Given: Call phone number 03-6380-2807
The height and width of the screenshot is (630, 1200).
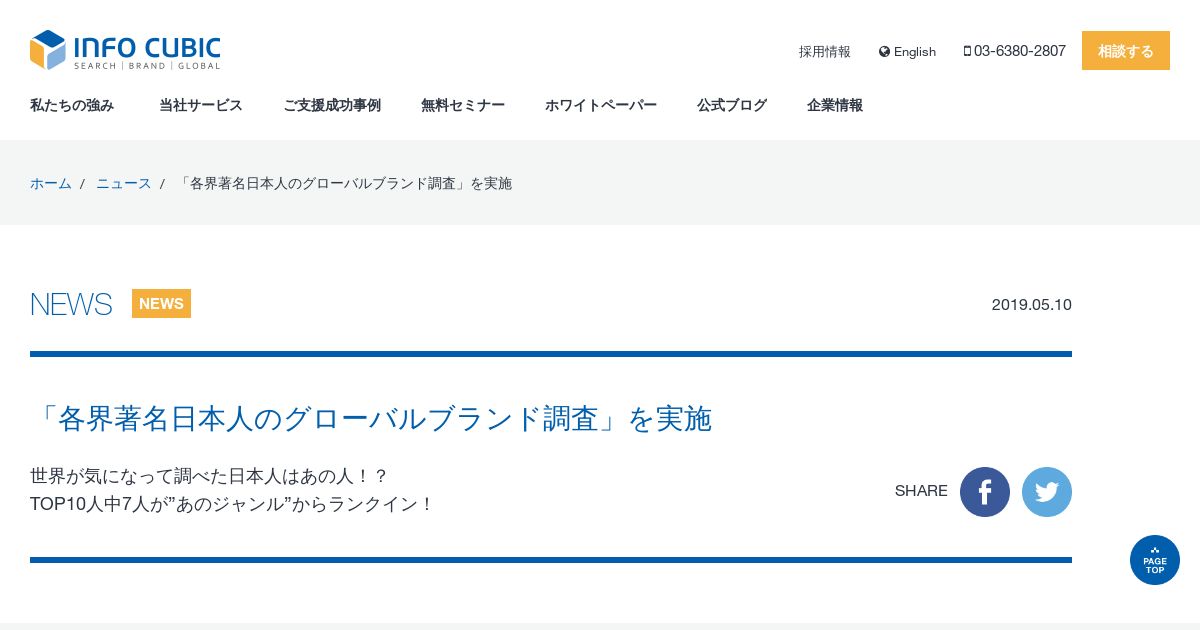Looking at the screenshot, I should click(1015, 51).
